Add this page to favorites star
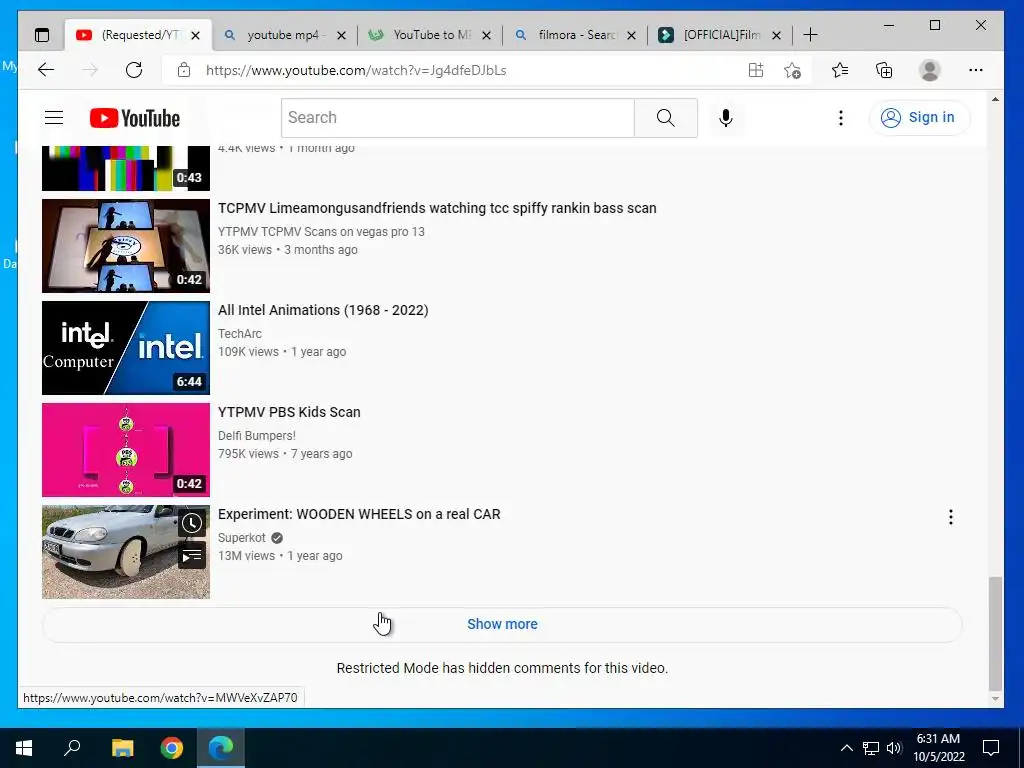The width and height of the screenshot is (1024, 768). coord(792,70)
